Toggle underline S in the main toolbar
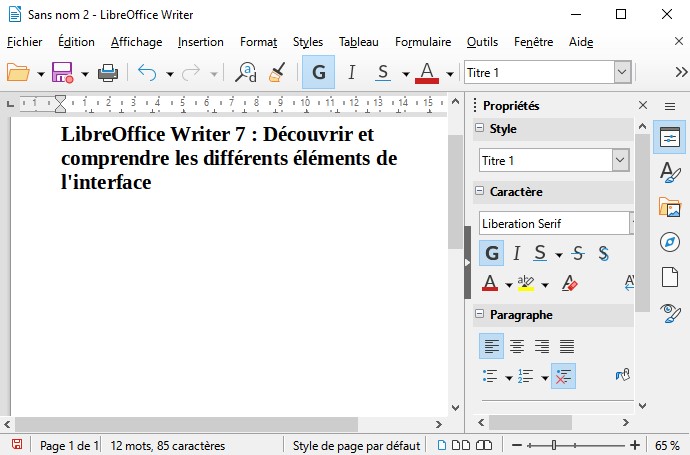The width and height of the screenshot is (690, 455). pos(383,73)
